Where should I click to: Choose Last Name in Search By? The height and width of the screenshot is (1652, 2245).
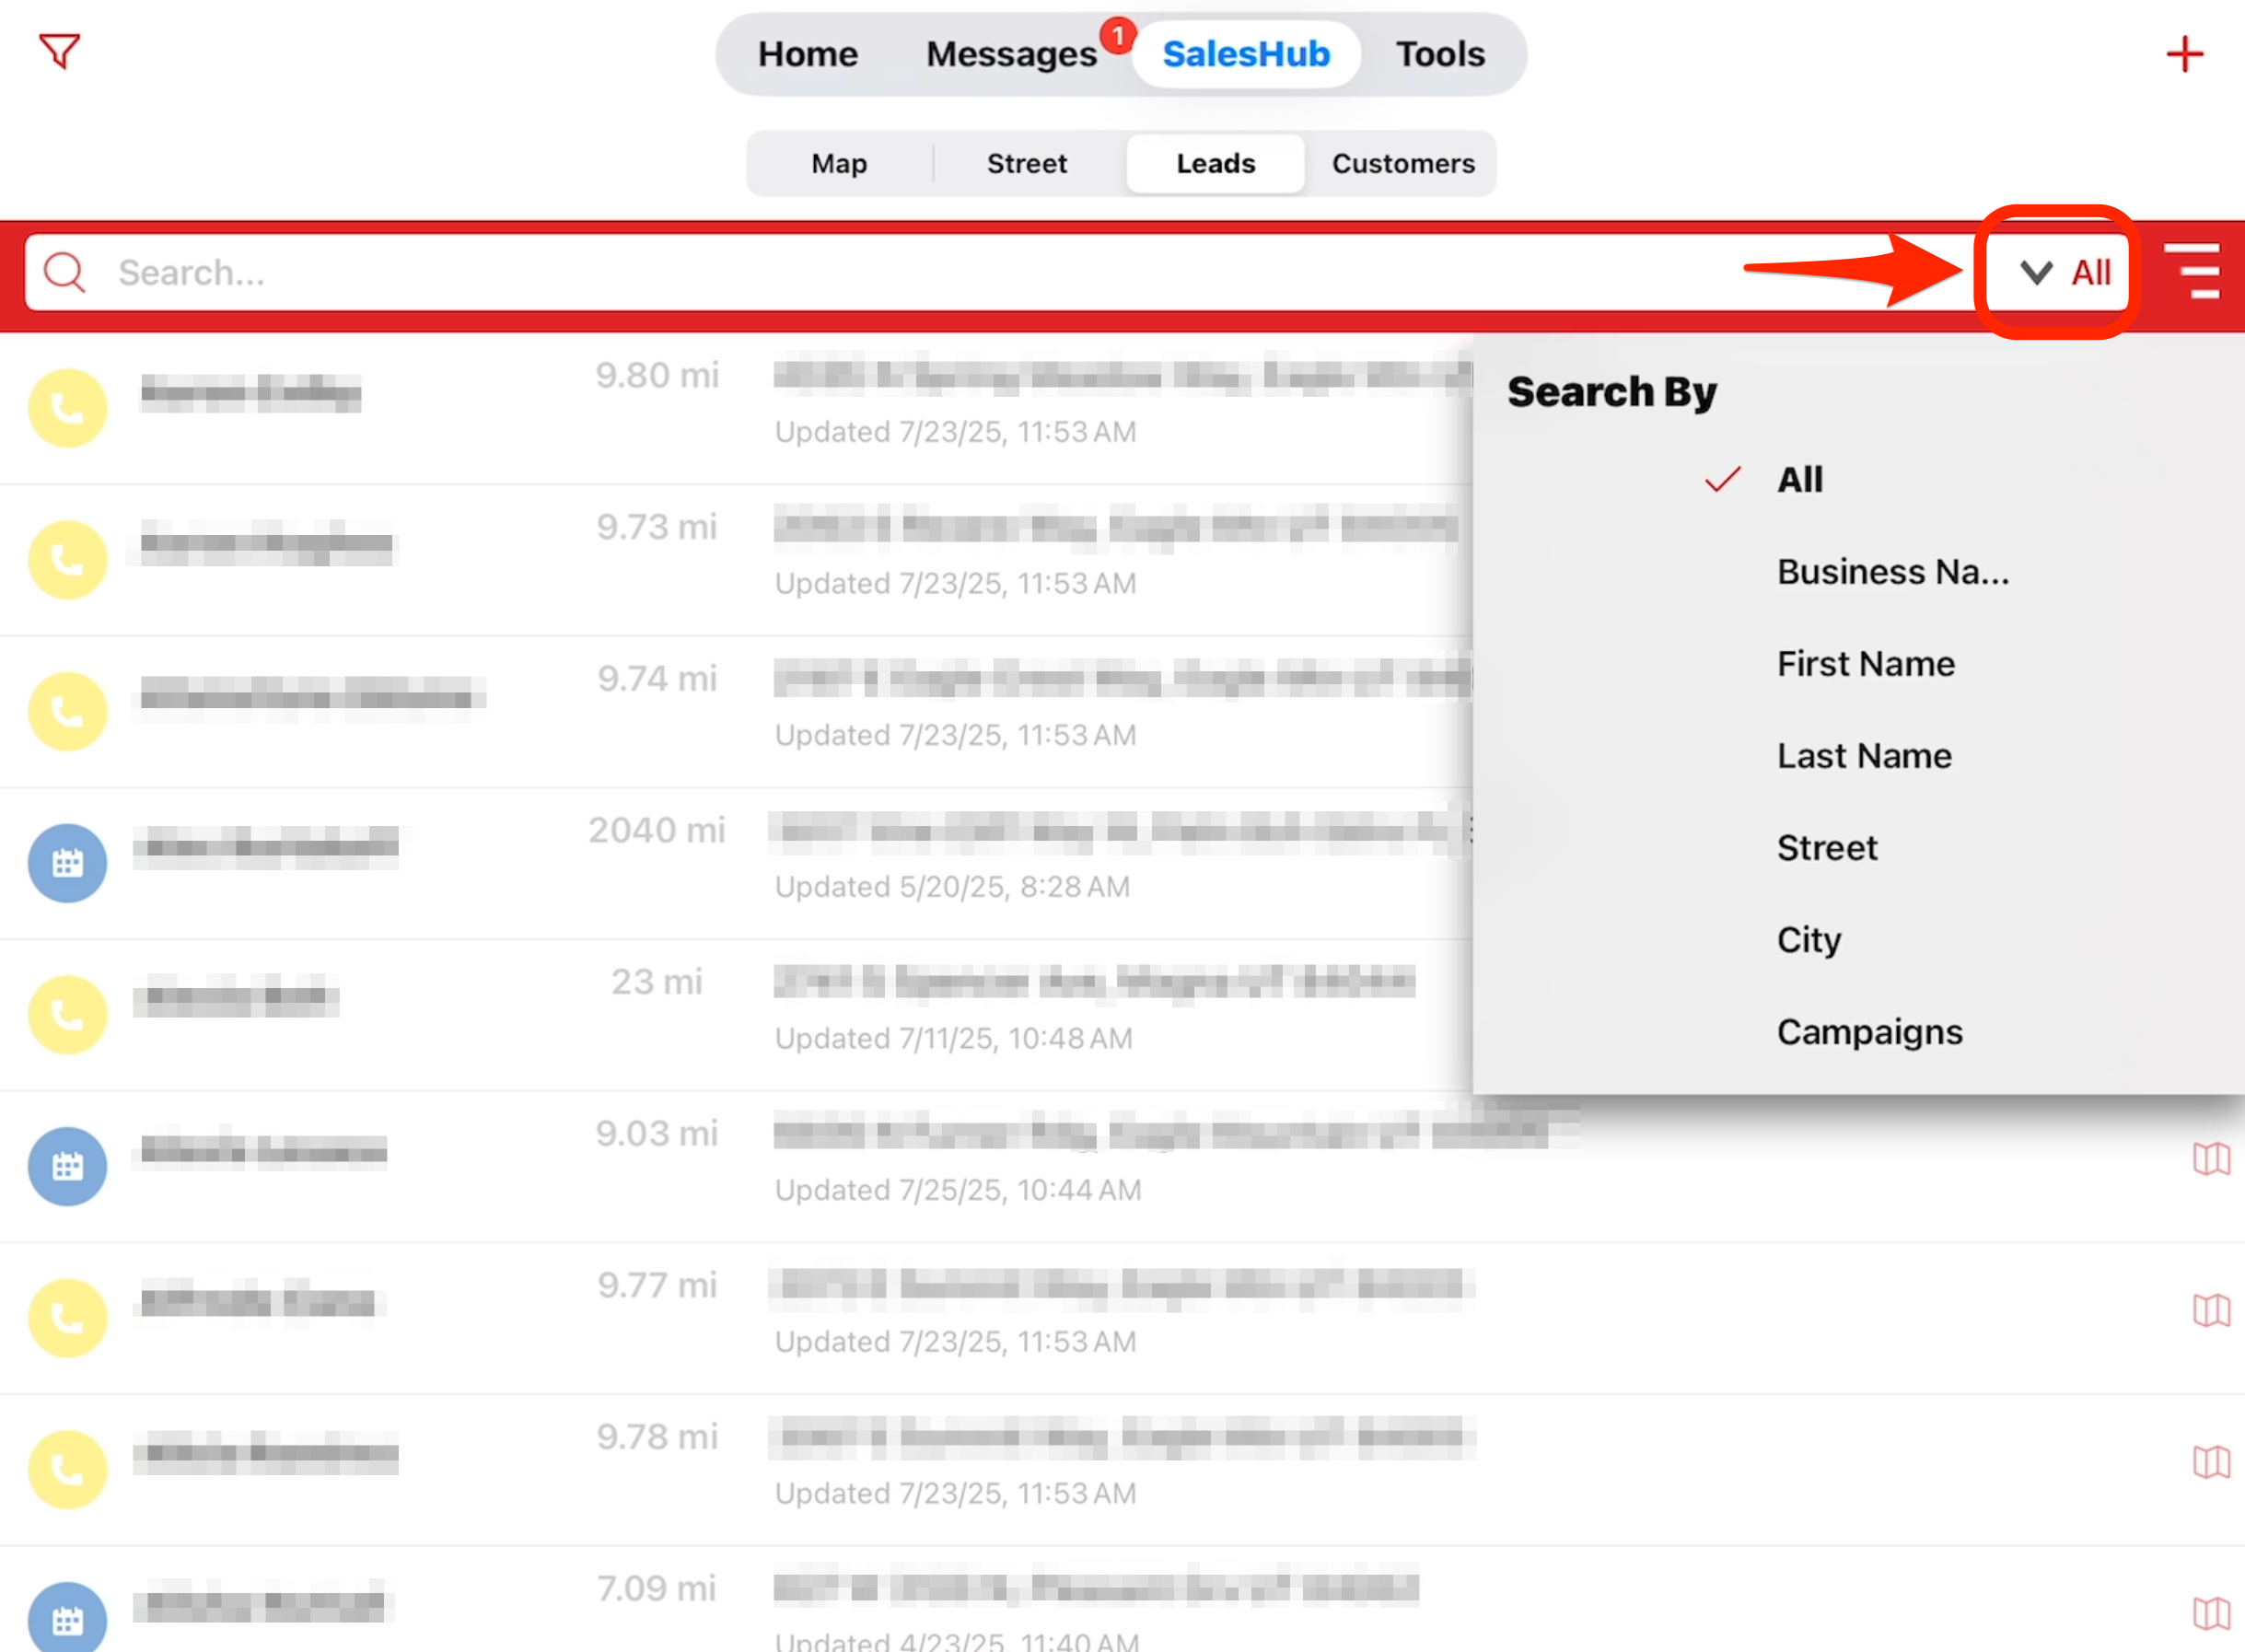[1863, 756]
